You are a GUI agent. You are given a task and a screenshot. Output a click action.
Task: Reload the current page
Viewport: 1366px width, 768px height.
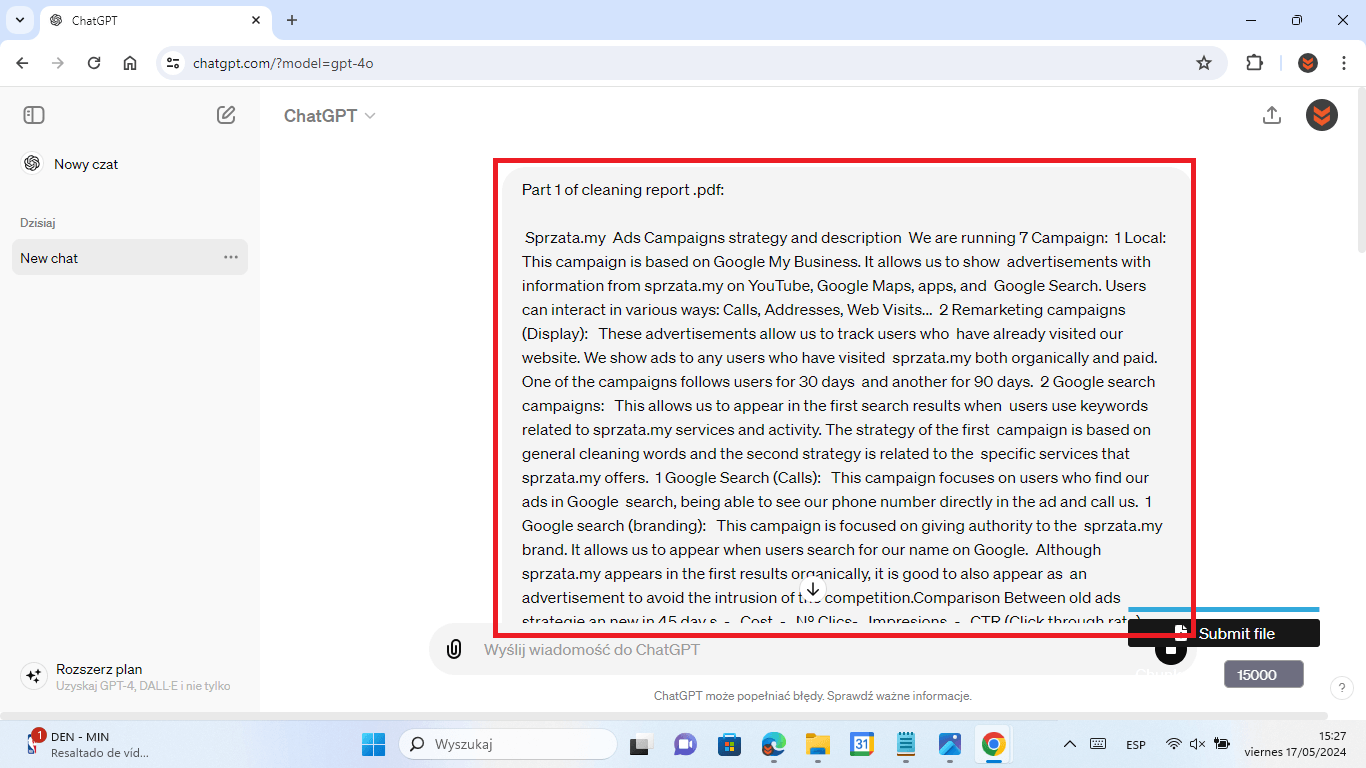pos(94,63)
